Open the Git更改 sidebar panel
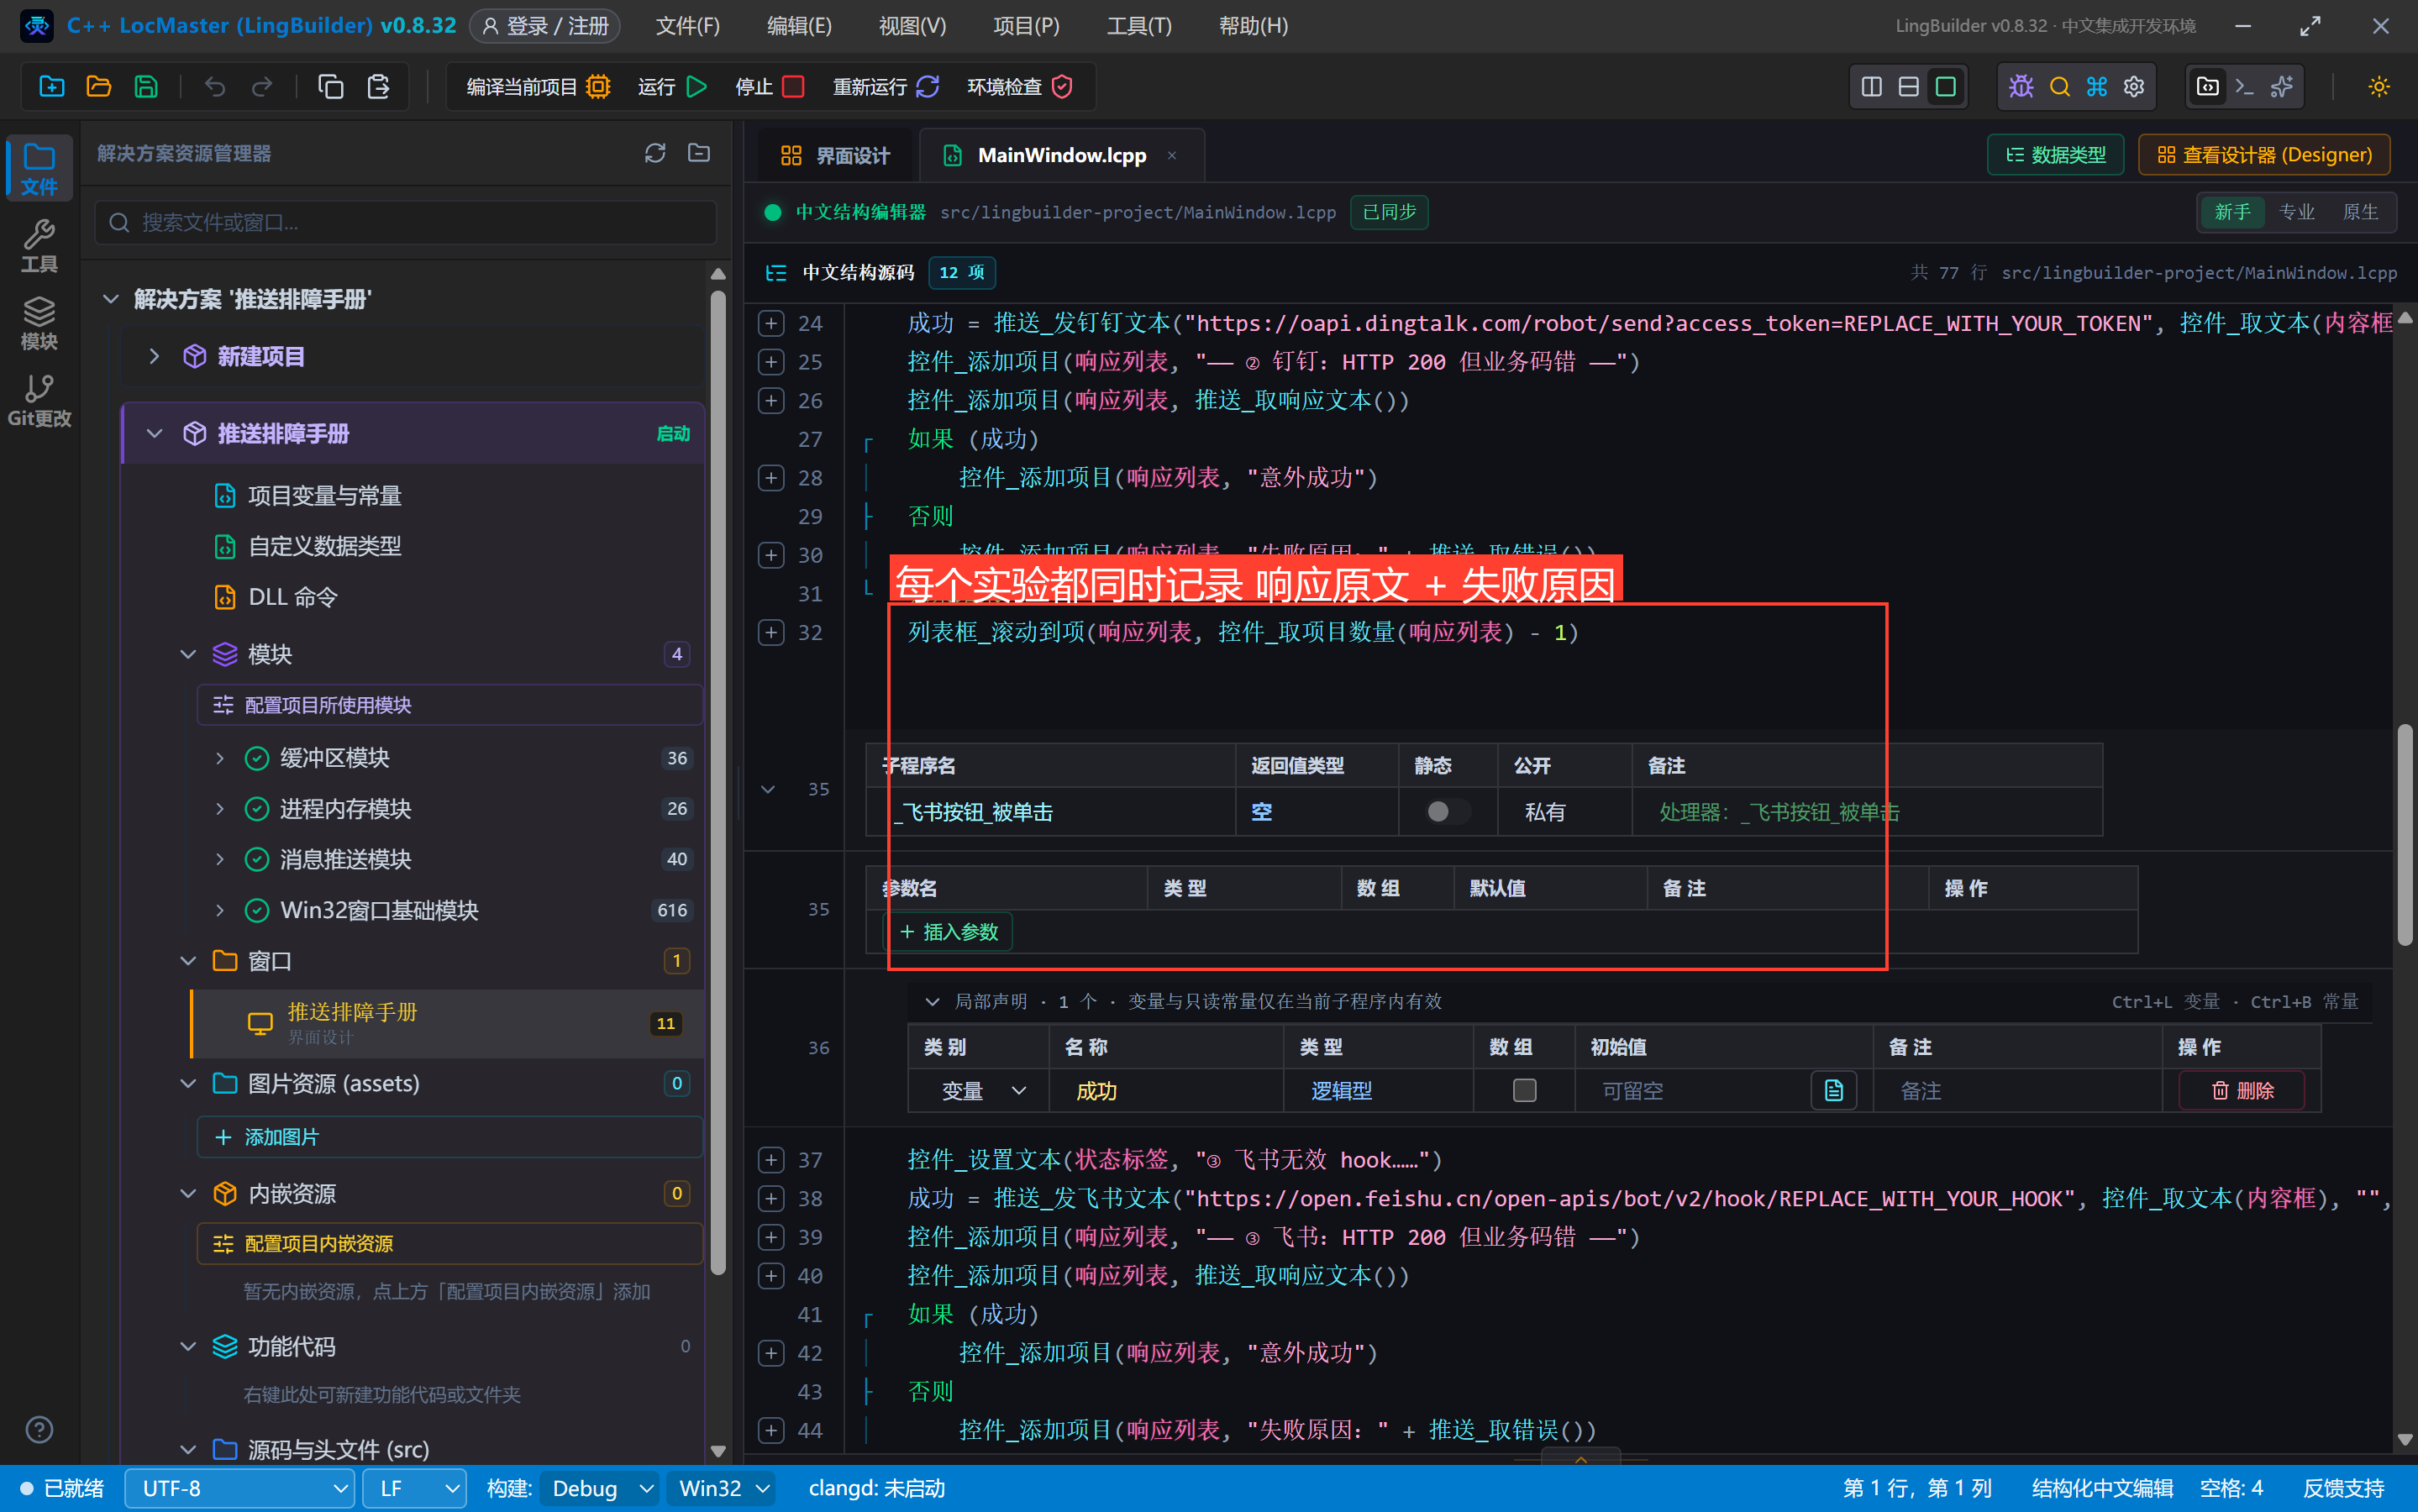Screen dimensions: 2418x1512 pos(39,401)
